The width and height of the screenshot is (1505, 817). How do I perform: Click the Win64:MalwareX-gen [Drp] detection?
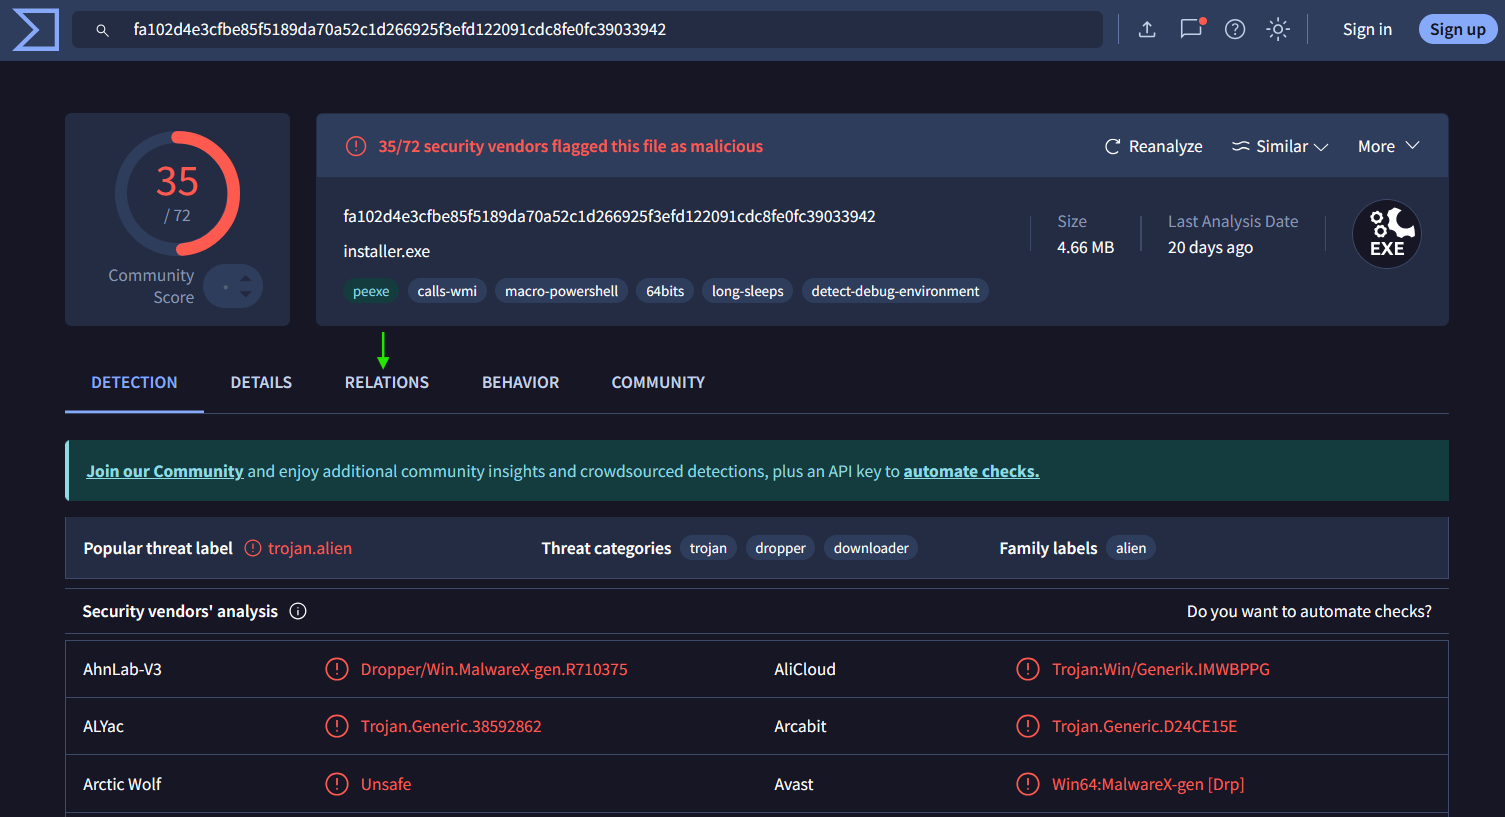click(1148, 784)
